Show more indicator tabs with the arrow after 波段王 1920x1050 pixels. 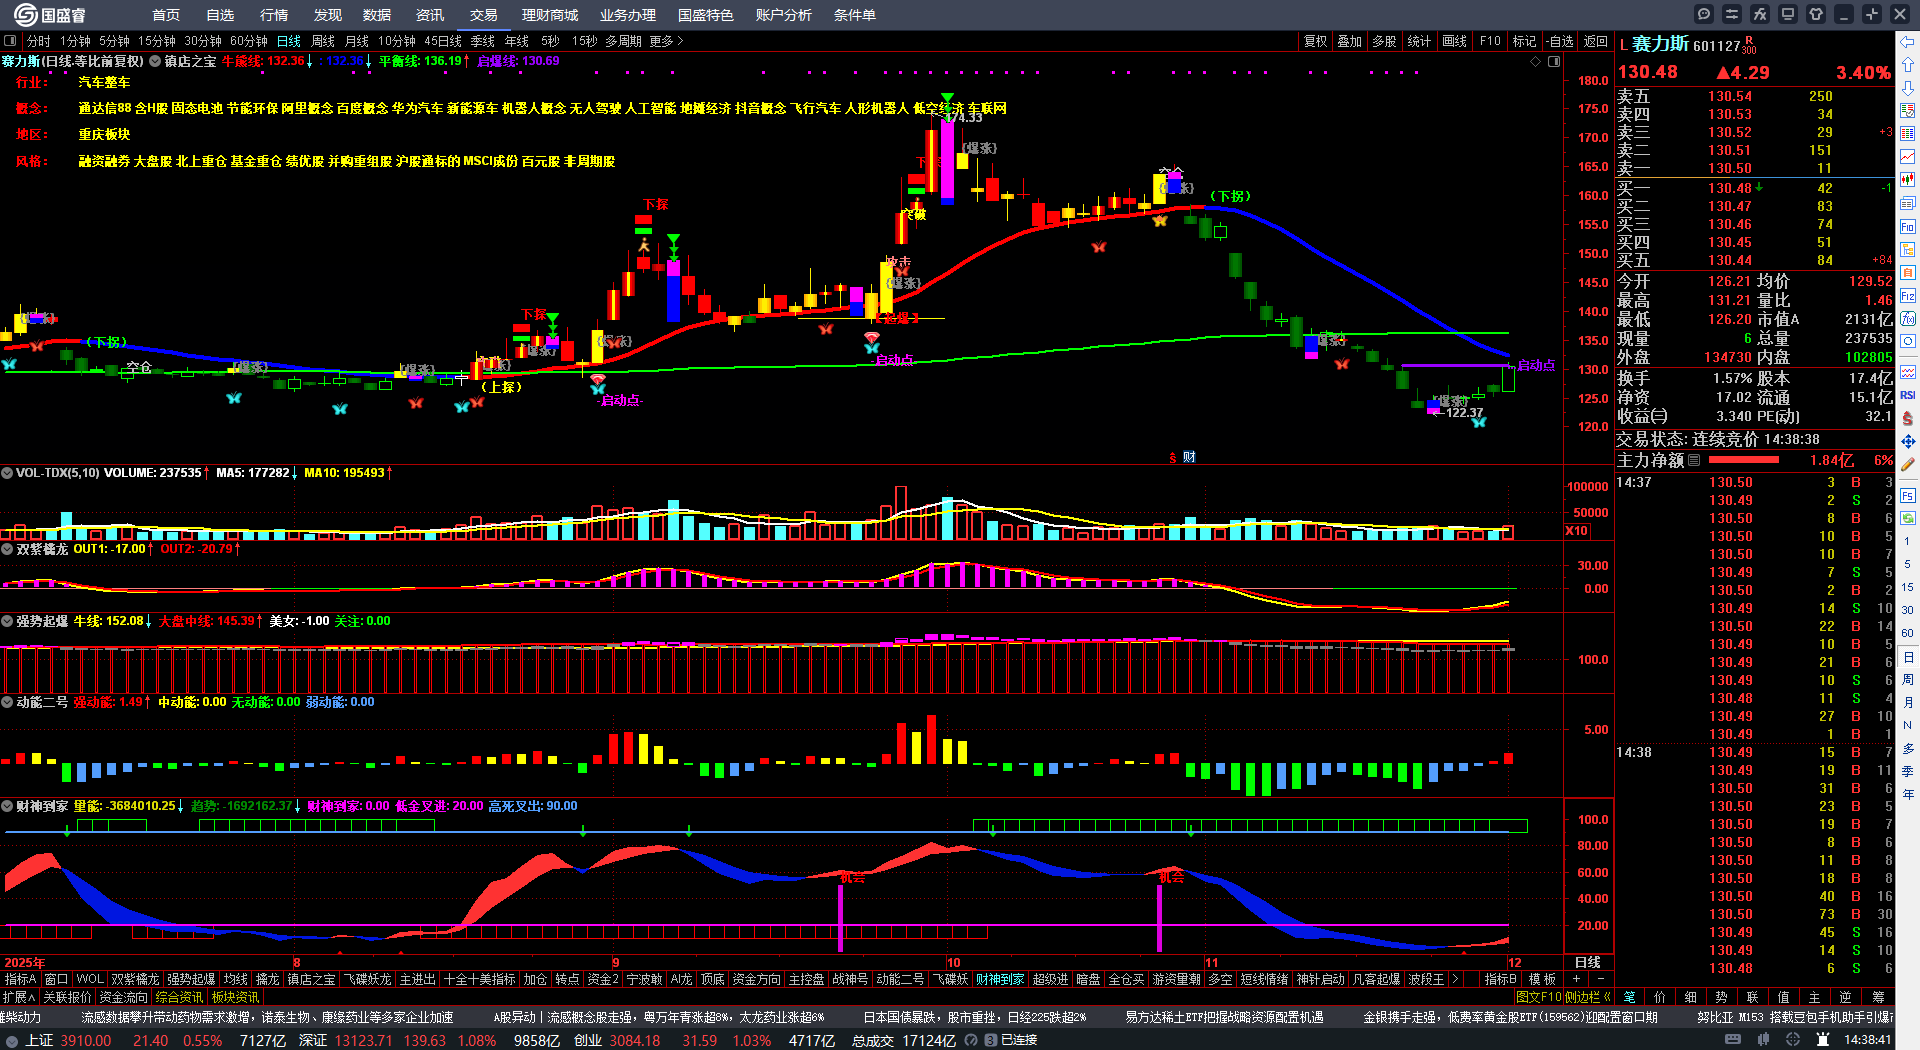click(x=1455, y=979)
